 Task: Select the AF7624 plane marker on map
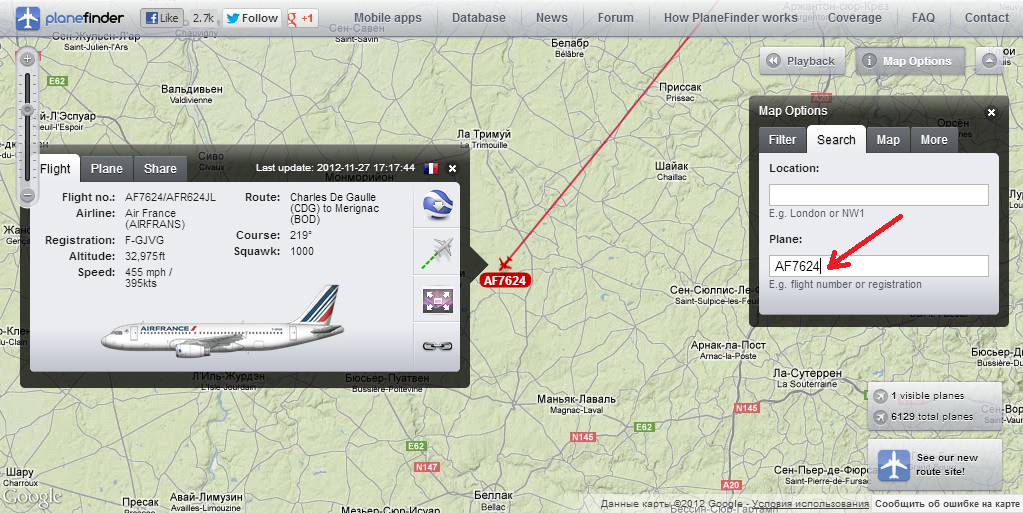[x=504, y=280]
